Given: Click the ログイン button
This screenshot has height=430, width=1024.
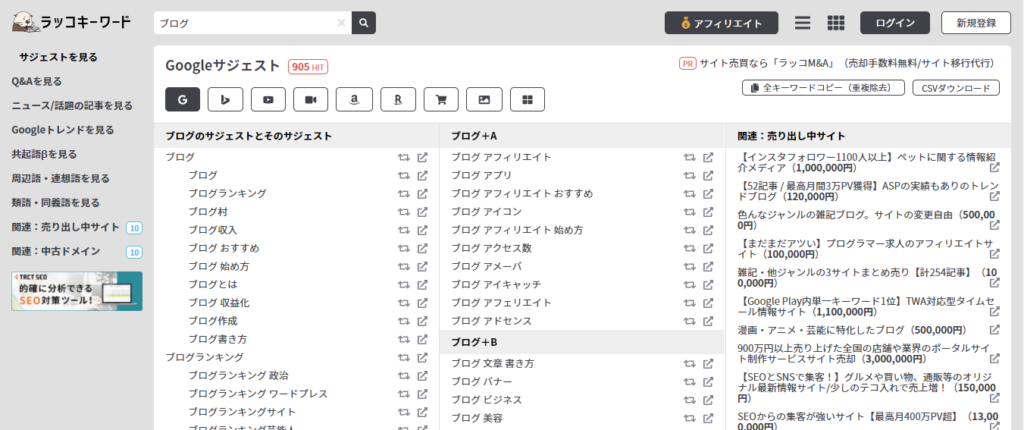Looking at the screenshot, I should click(x=895, y=23).
